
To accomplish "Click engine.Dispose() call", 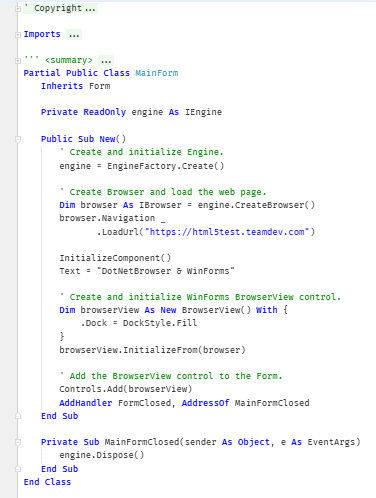I will [x=102, y=455].
